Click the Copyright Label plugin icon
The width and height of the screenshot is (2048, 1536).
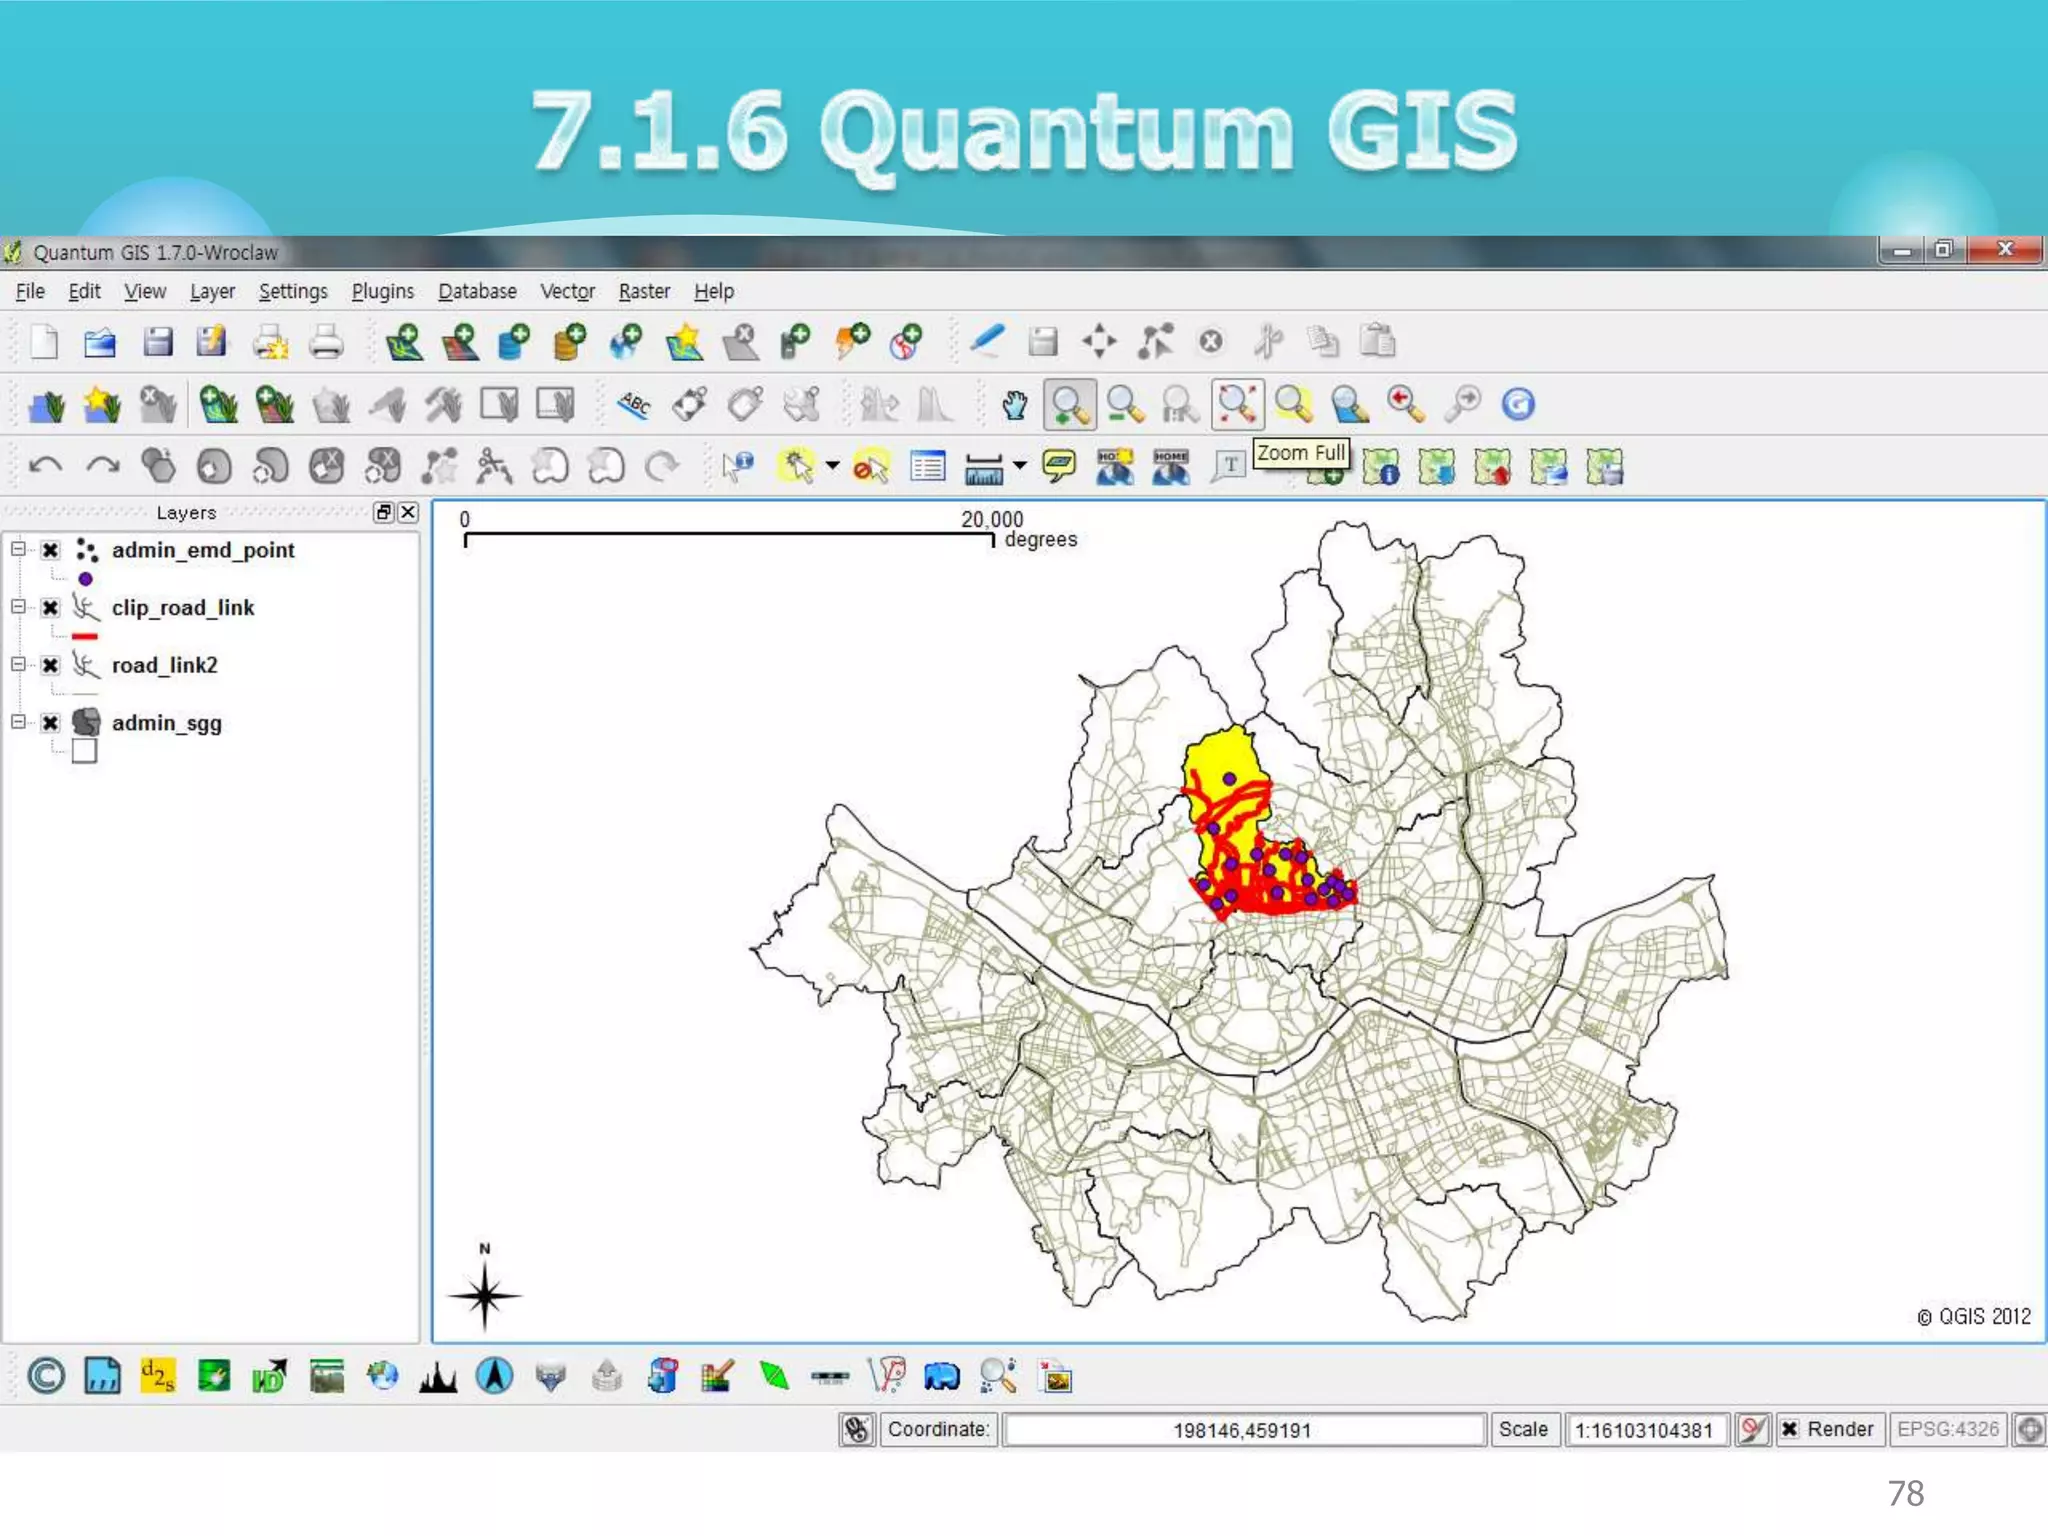click(46, 1377)
